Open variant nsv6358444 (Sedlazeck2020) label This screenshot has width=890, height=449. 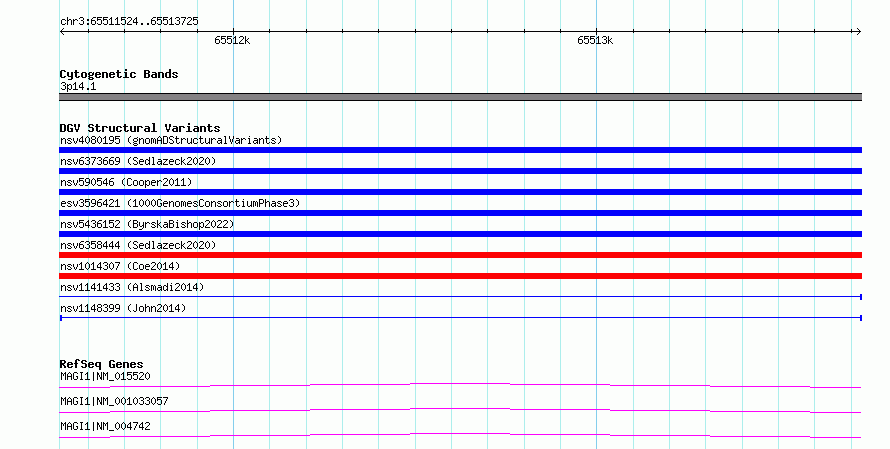(x=138, y=245)
